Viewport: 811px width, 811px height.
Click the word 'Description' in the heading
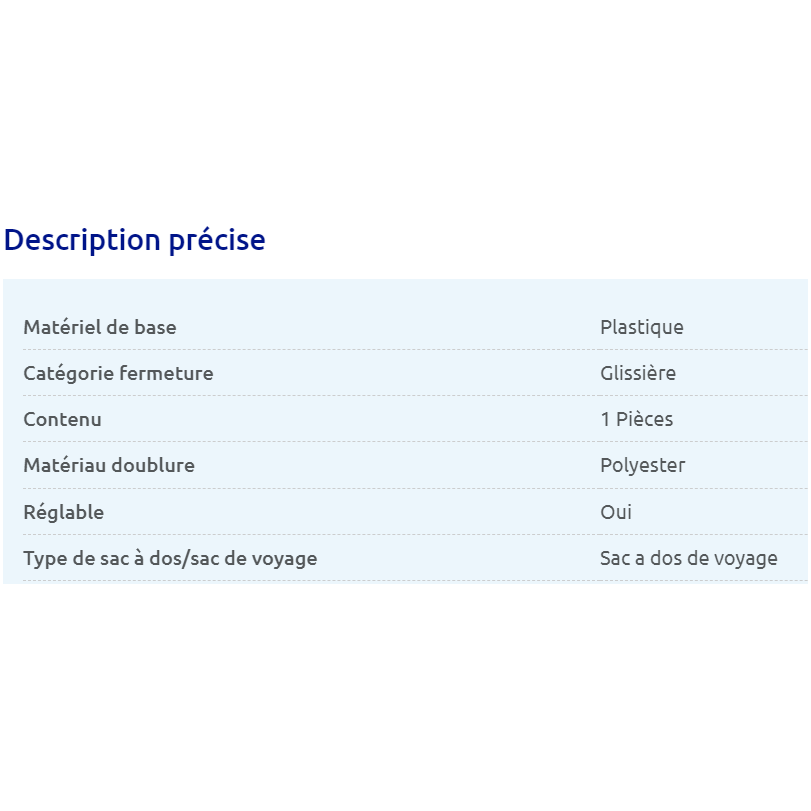pyautogui.click(x=82, y=240)
